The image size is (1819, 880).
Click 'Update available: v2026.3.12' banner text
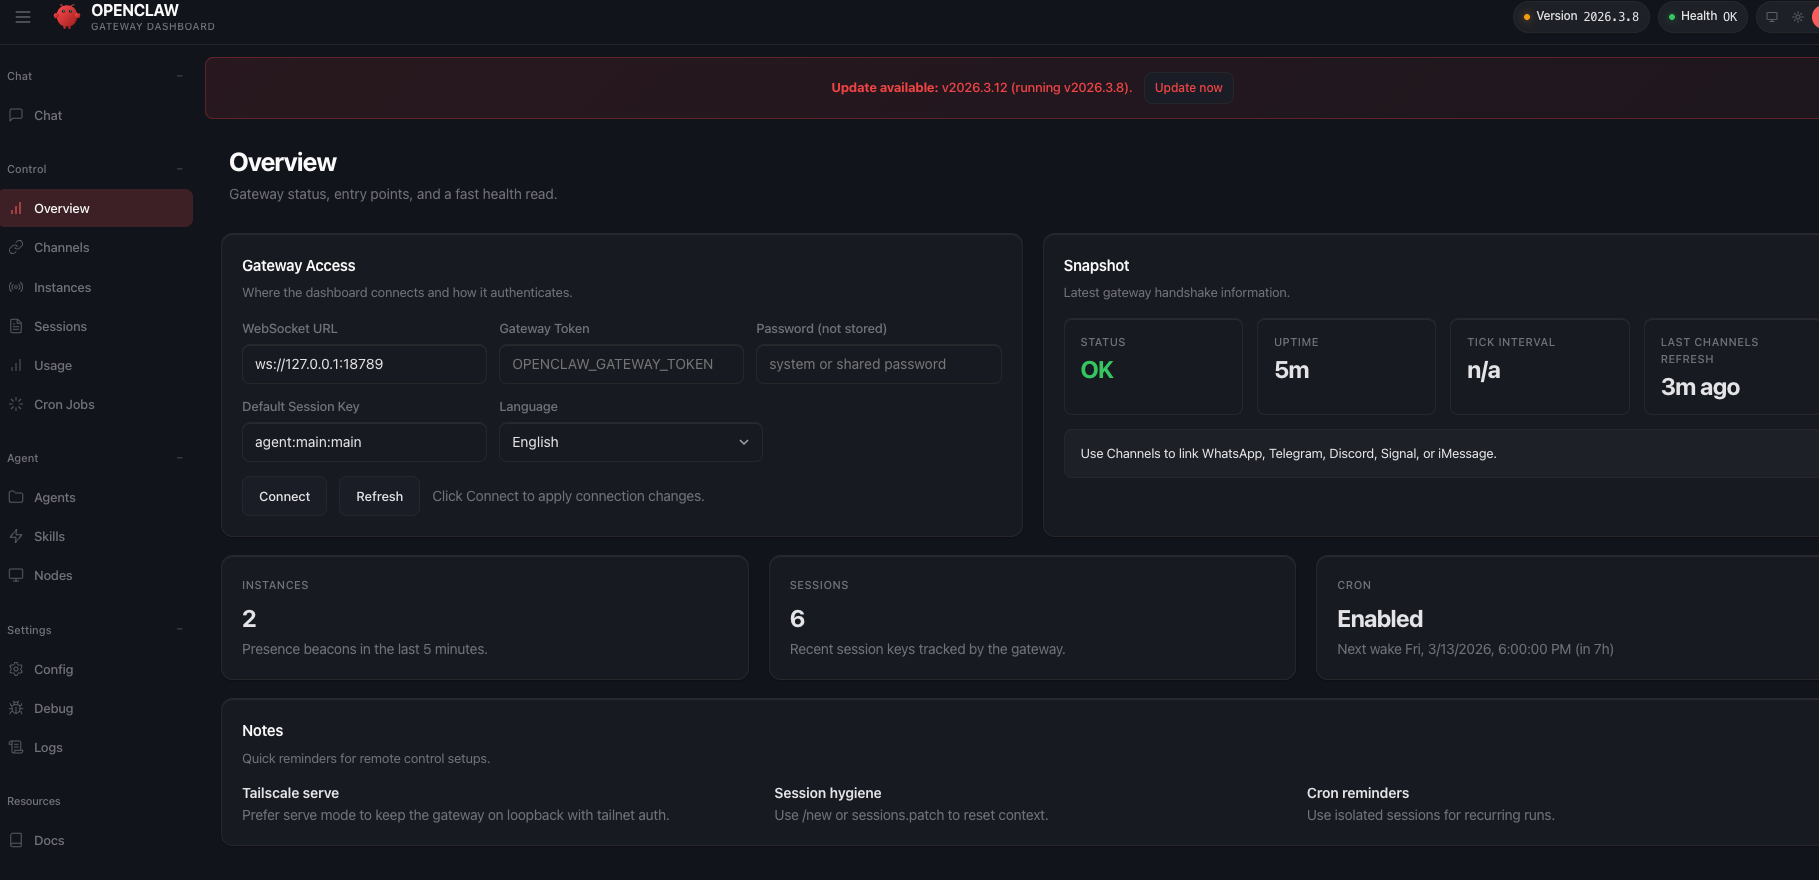pyautogui.click(x=981, y=88)
